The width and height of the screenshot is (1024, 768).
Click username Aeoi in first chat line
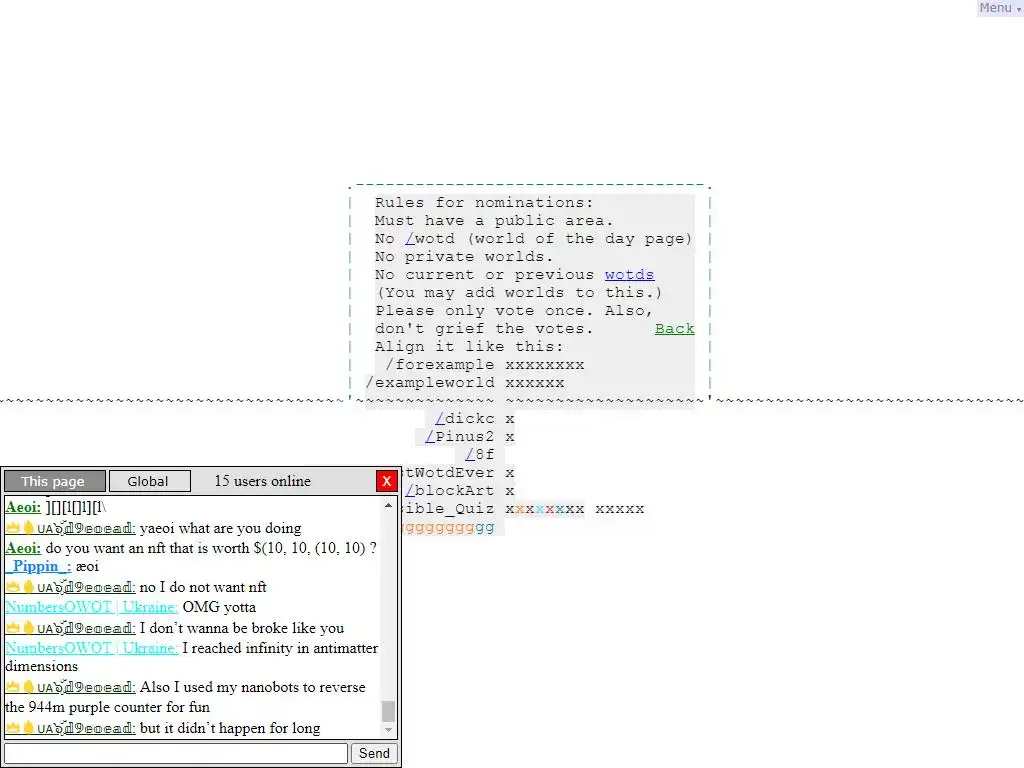[x=23, y=507]
